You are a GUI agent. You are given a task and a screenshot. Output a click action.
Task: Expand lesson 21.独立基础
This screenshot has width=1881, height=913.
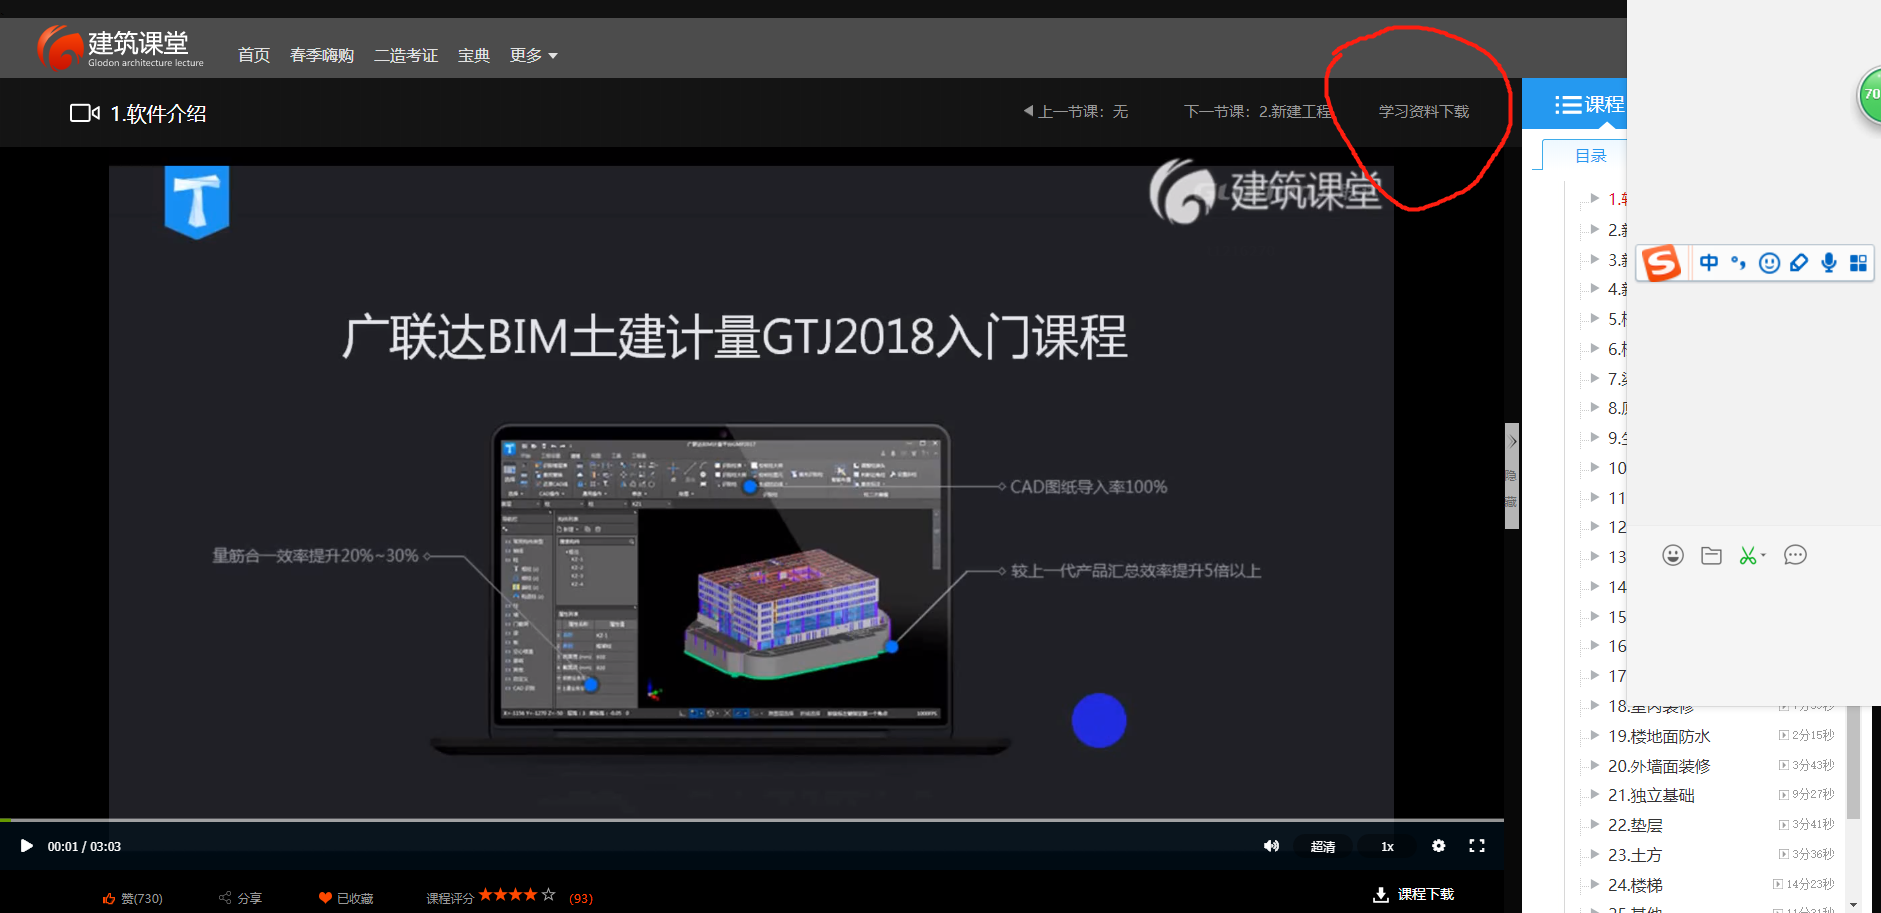[x=1595, y=795]
